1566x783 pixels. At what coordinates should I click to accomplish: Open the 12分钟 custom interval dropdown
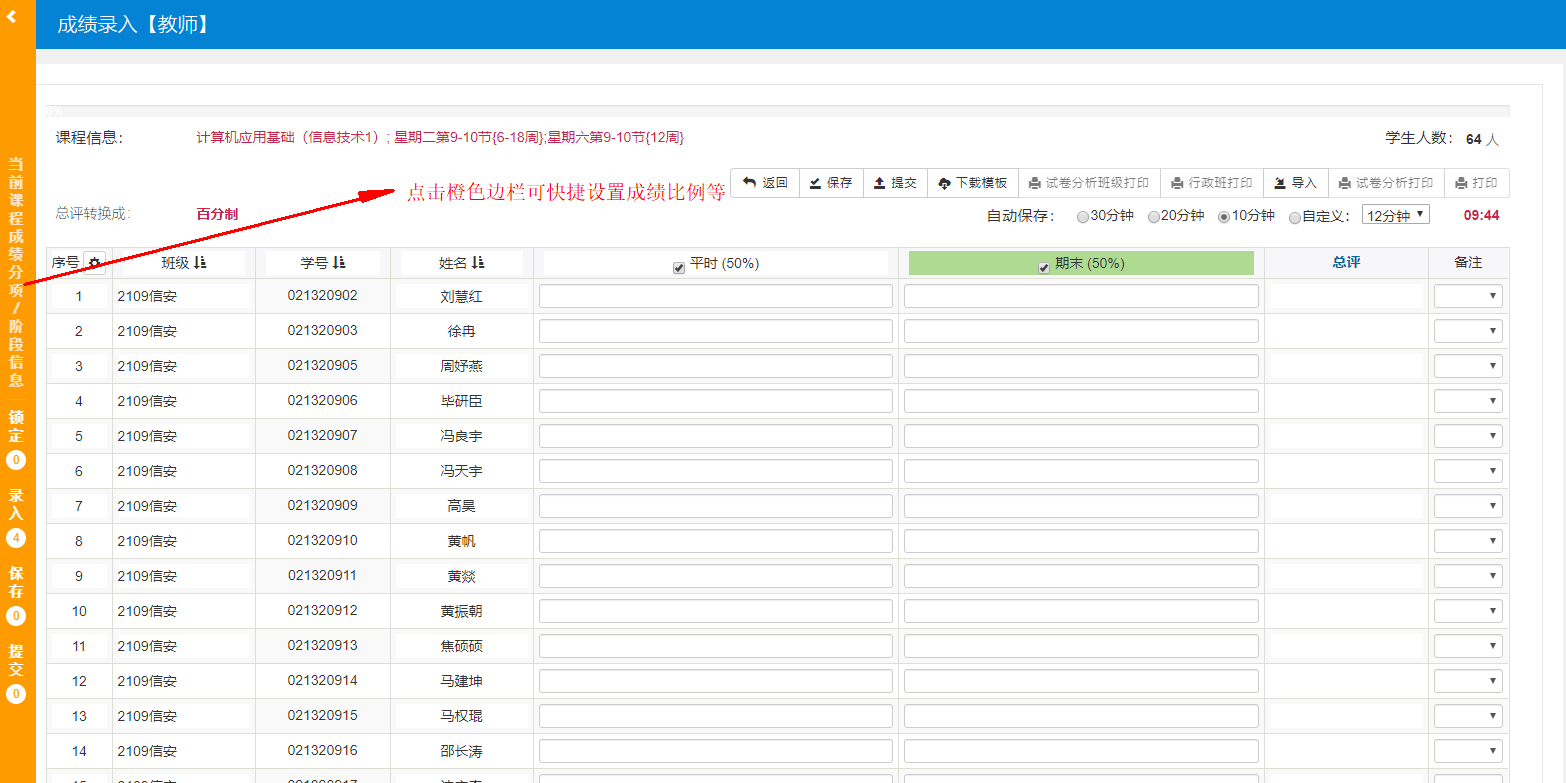[x=1396, y=215]
